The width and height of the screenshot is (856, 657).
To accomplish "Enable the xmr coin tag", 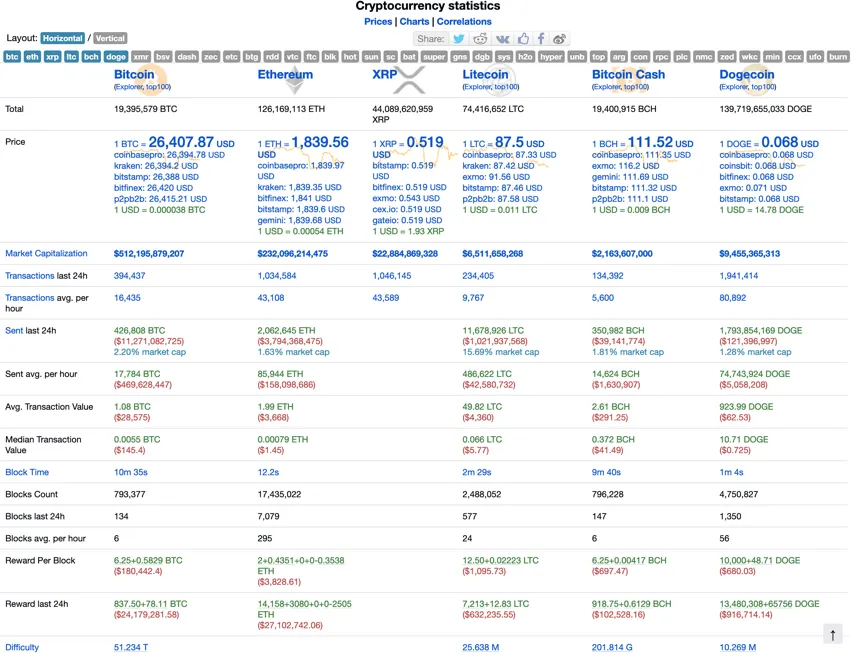I will pyautogui.click(x=141, y=57).
